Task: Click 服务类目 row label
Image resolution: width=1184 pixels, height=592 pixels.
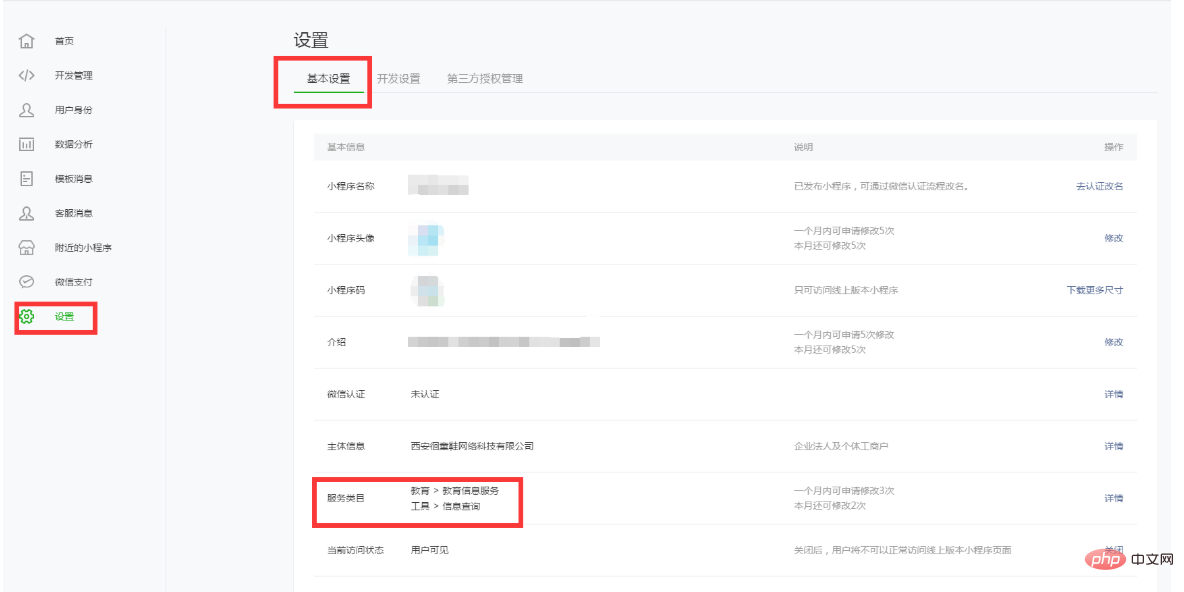Action: coord(347,498)
